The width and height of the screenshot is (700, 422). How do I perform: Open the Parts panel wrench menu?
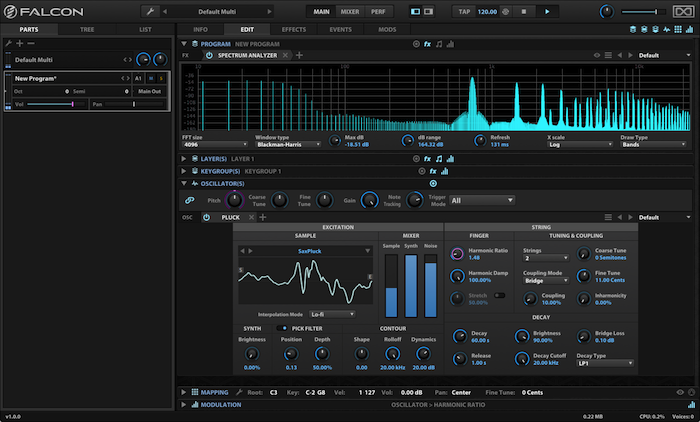click(x=8, y=43)
